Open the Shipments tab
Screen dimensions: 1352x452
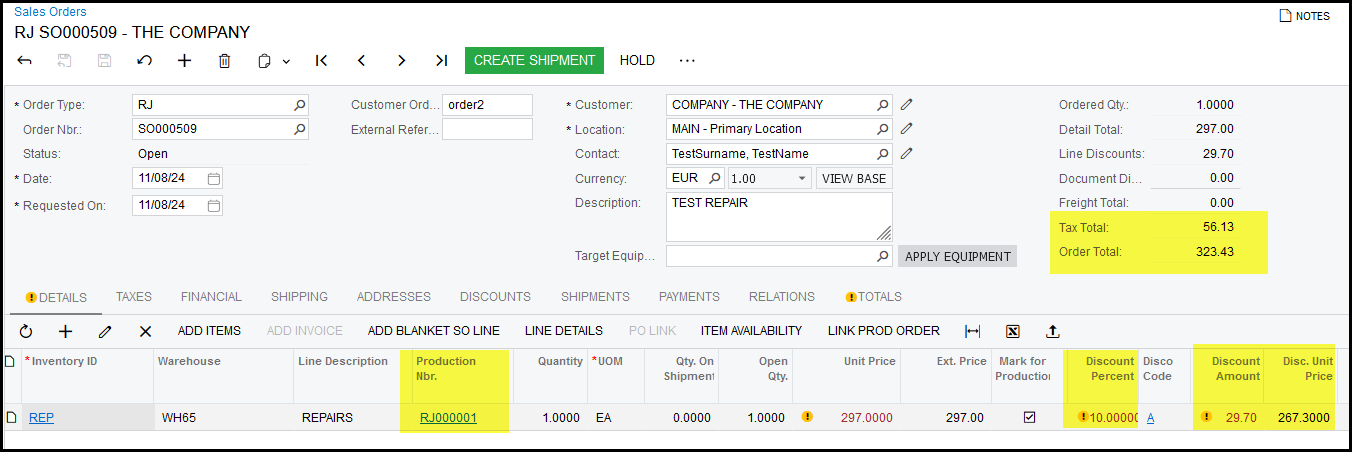click(x=595, y=297)
